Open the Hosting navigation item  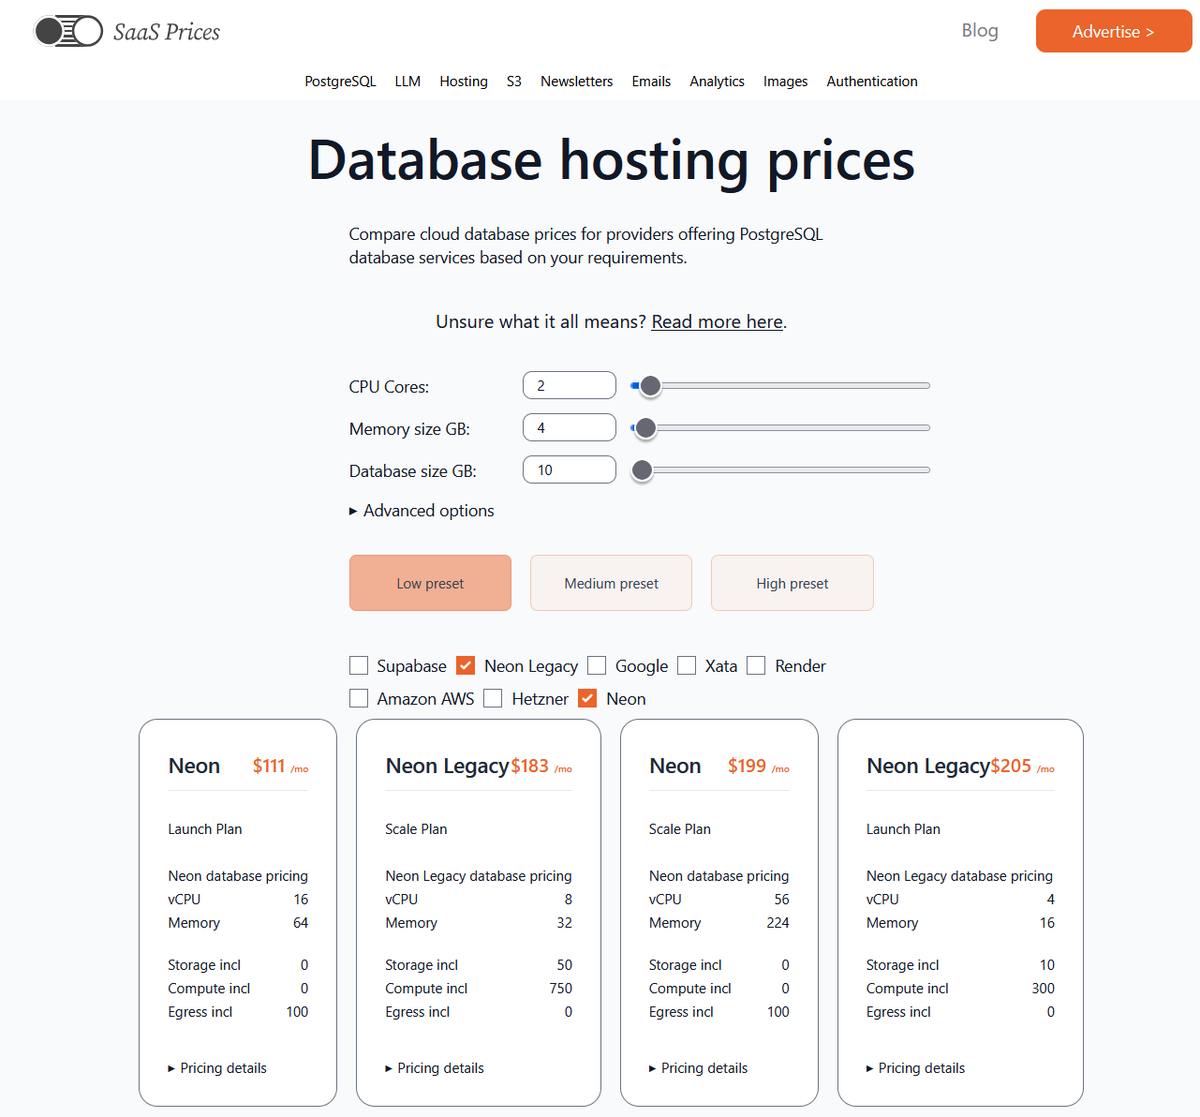click(463, 81)
